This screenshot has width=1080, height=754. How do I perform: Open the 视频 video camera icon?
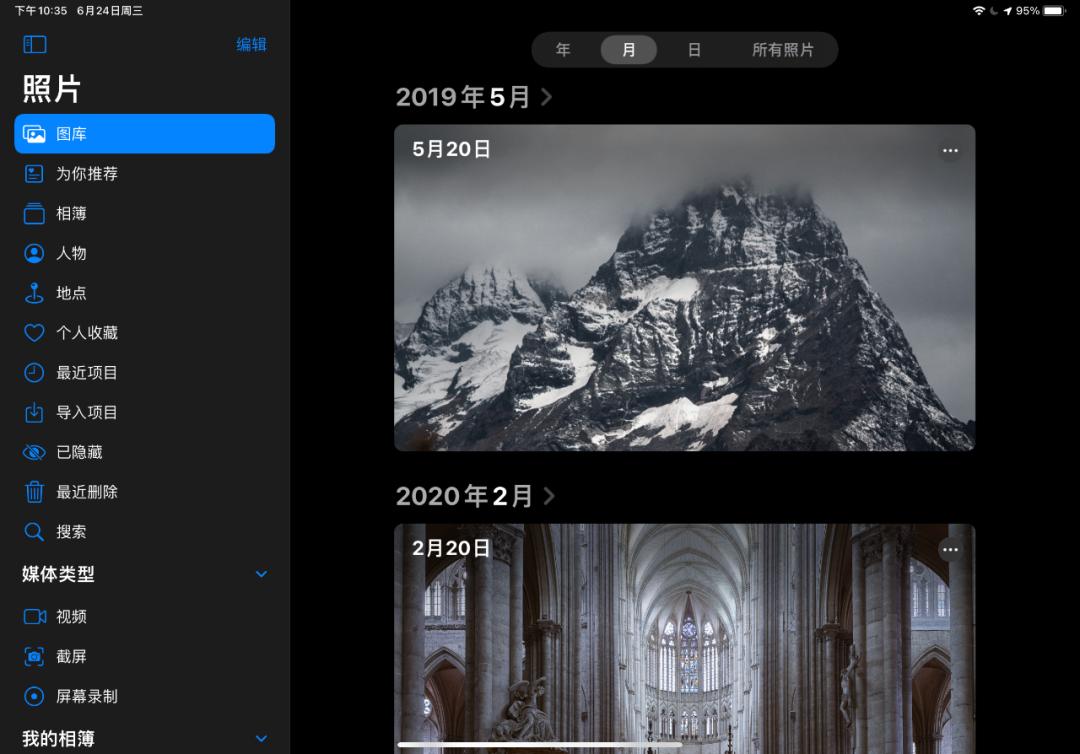click(x=34, y=616)
